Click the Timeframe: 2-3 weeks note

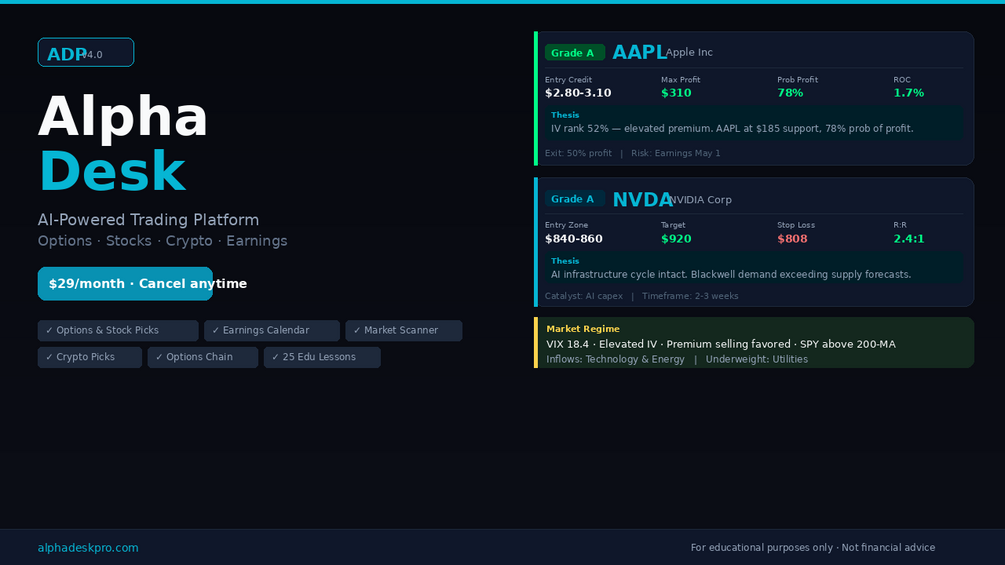(x=690, y=296)
